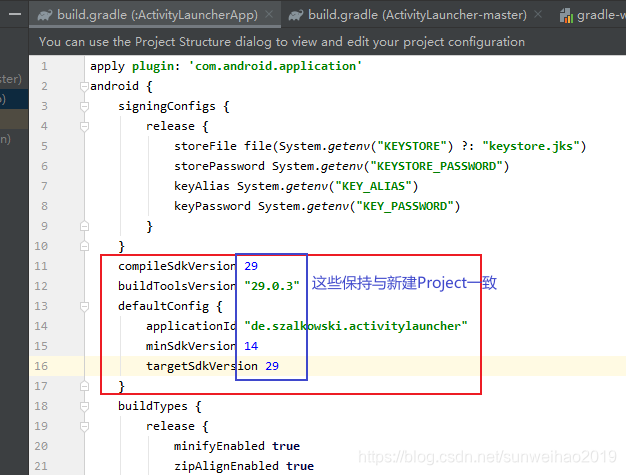
Task: Click the 'com.android.application' string on line 1
Action: [x=275, y=66]
